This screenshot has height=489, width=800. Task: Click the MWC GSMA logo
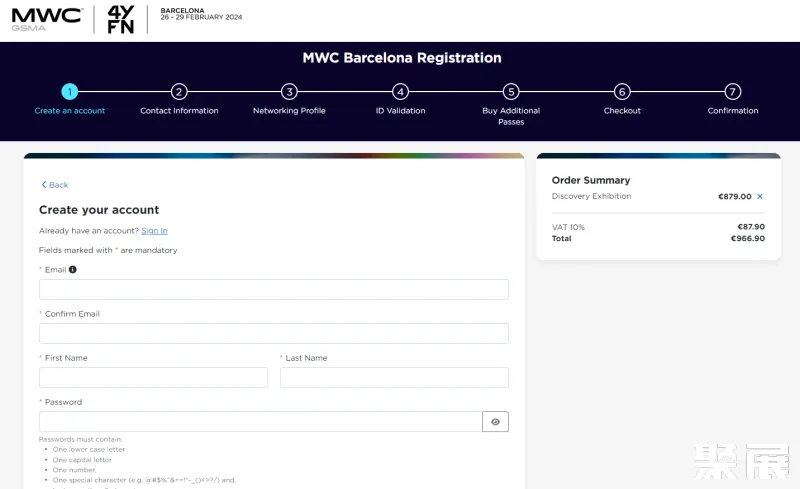[46, 18]
